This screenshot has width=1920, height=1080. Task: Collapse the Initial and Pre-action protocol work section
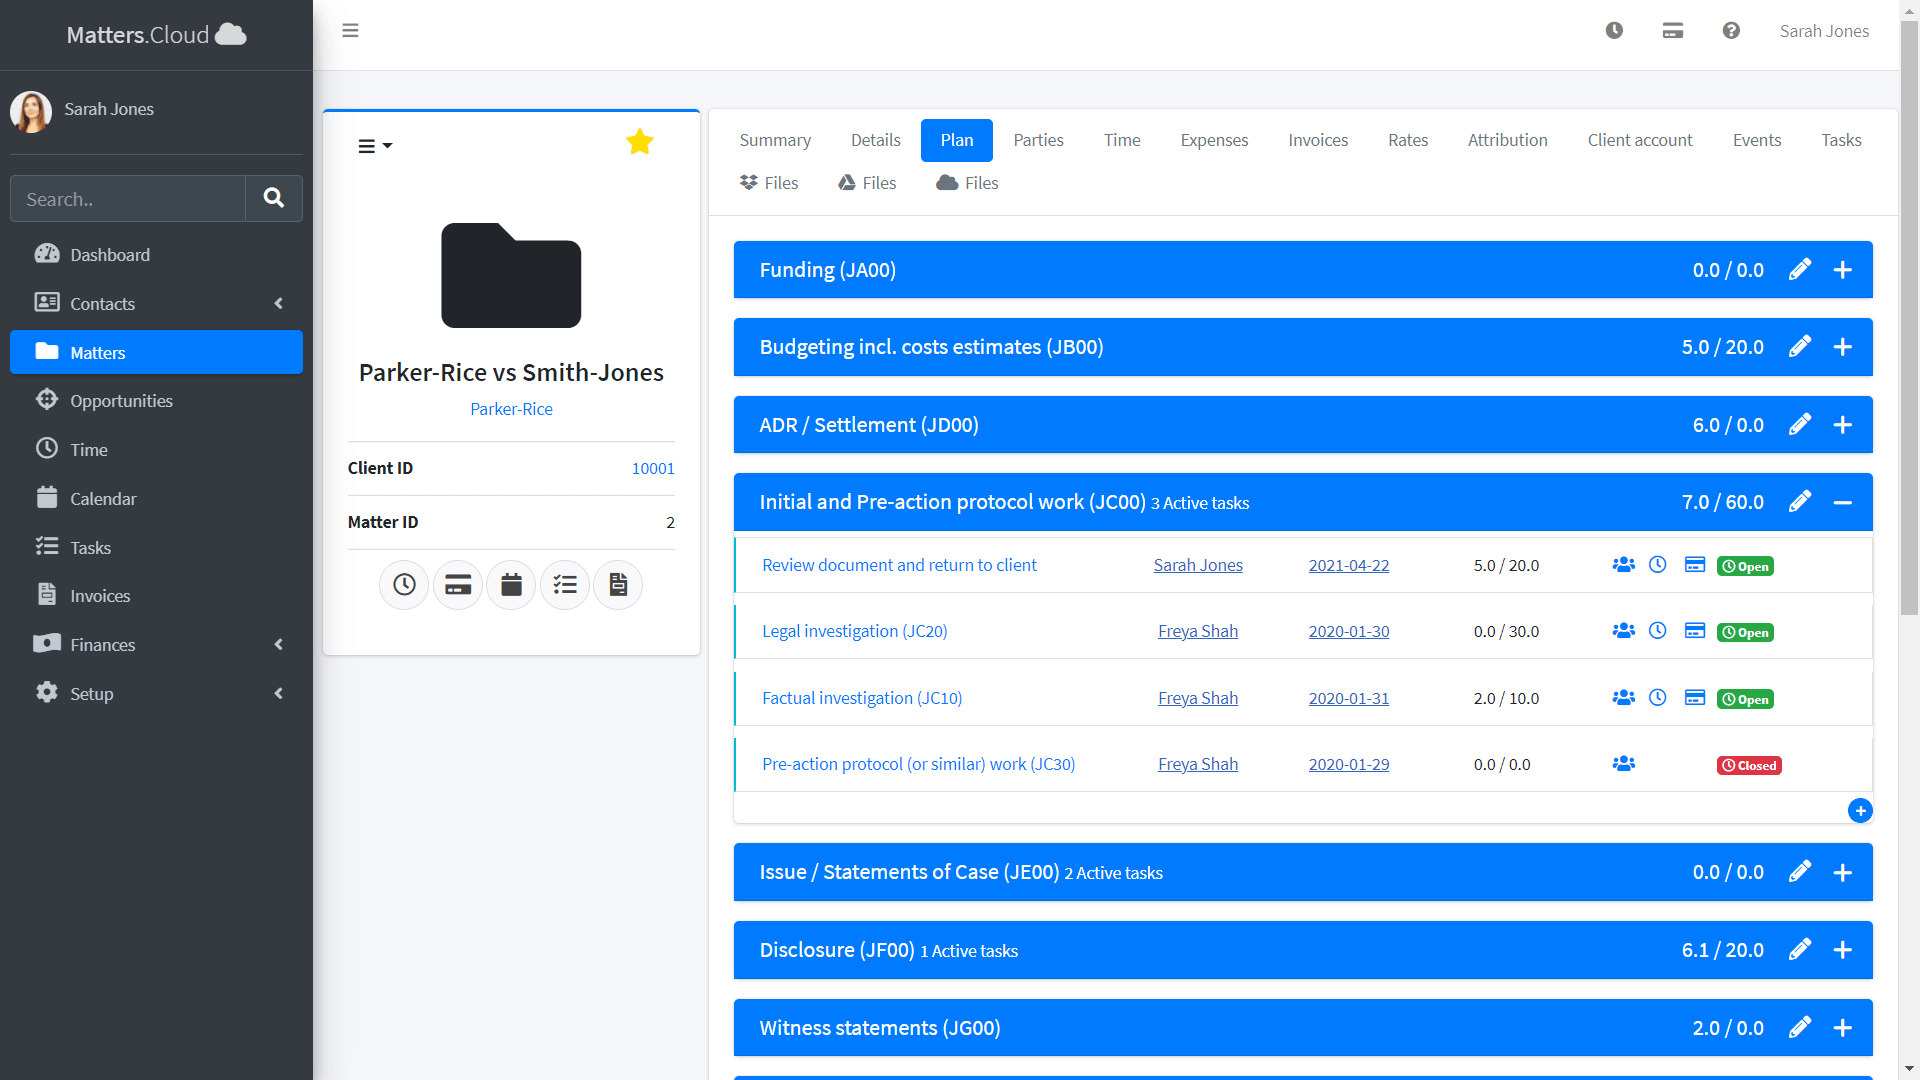tap(1843, 502)
